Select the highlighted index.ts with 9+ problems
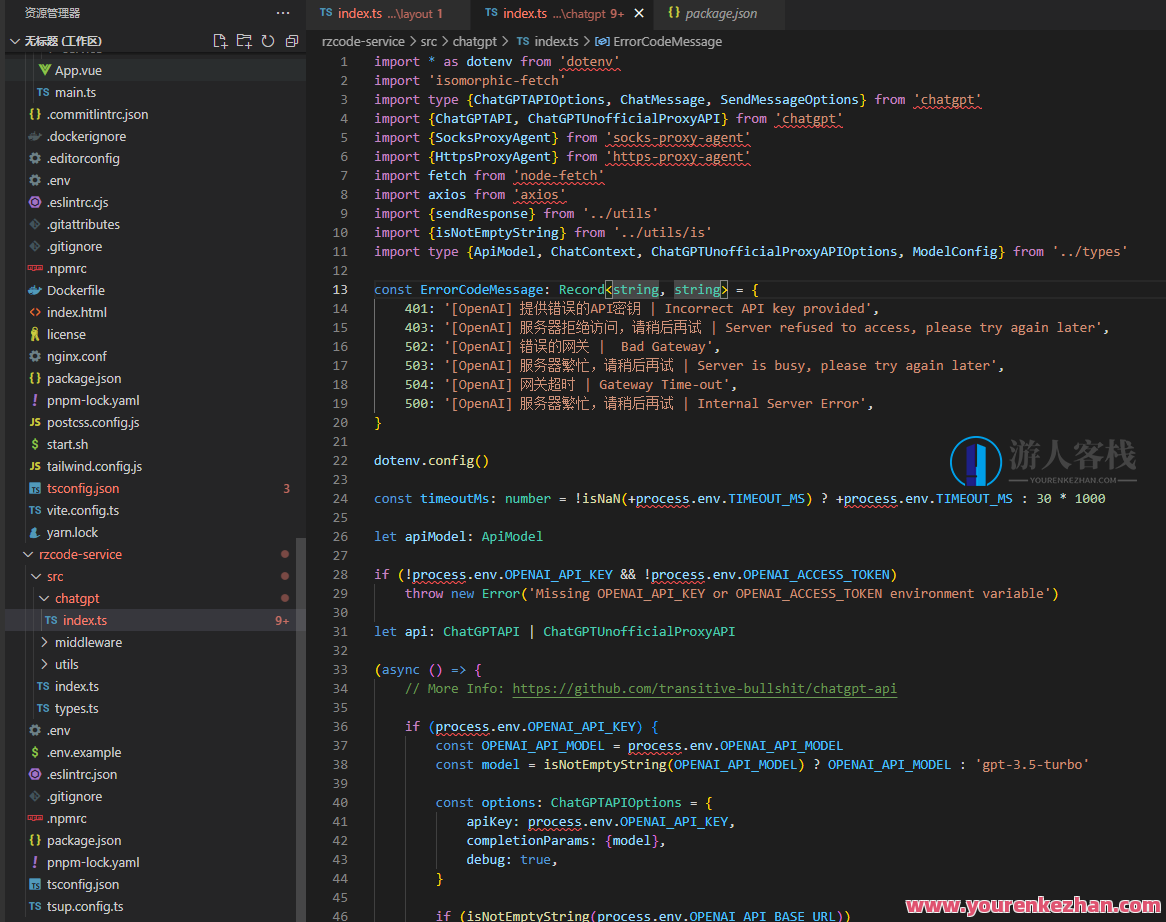Image resolution: width=1166 pixels, height=922 pixels. 155,620
